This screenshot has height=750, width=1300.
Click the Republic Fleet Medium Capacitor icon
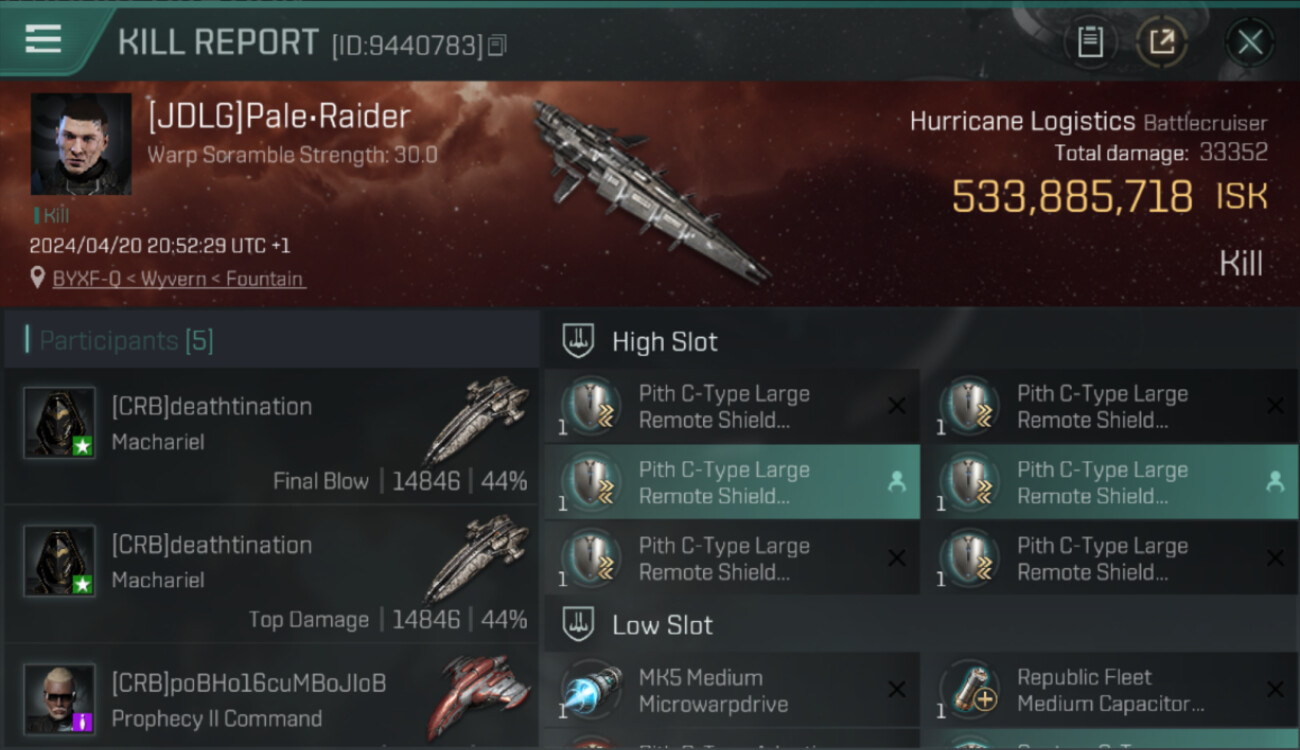[x=969, y=690]
